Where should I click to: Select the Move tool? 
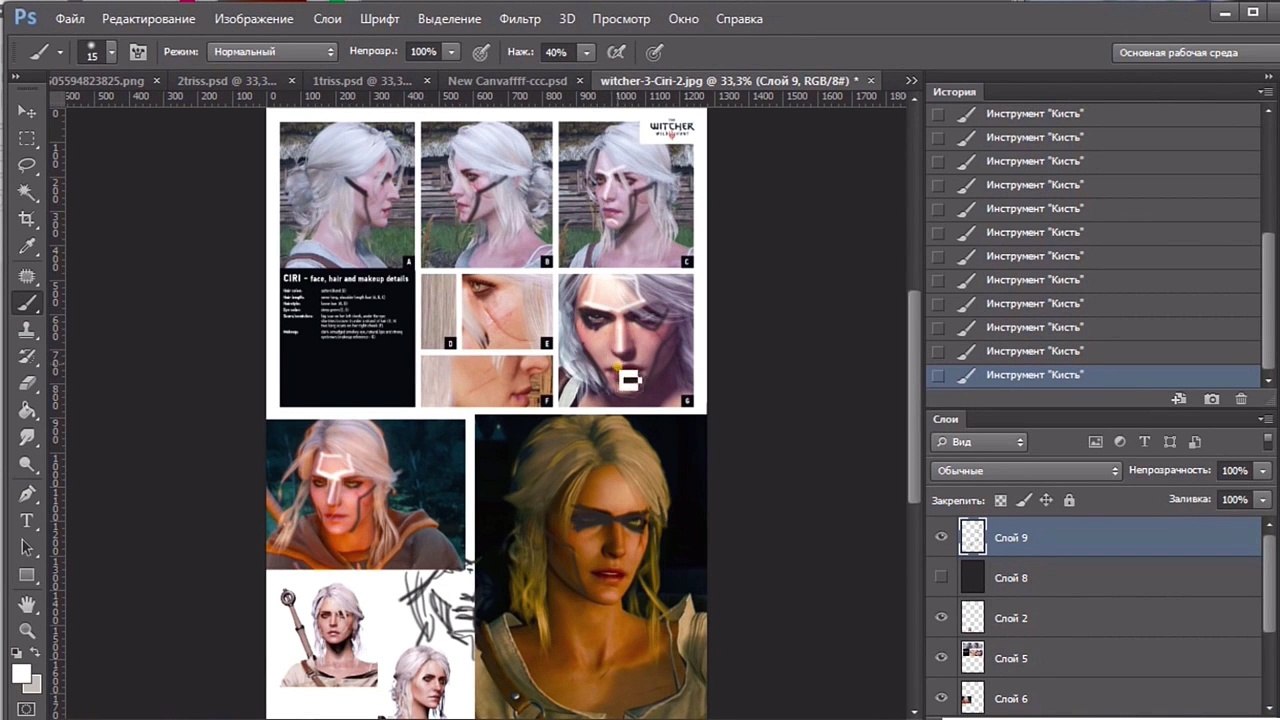click(27, 111)
